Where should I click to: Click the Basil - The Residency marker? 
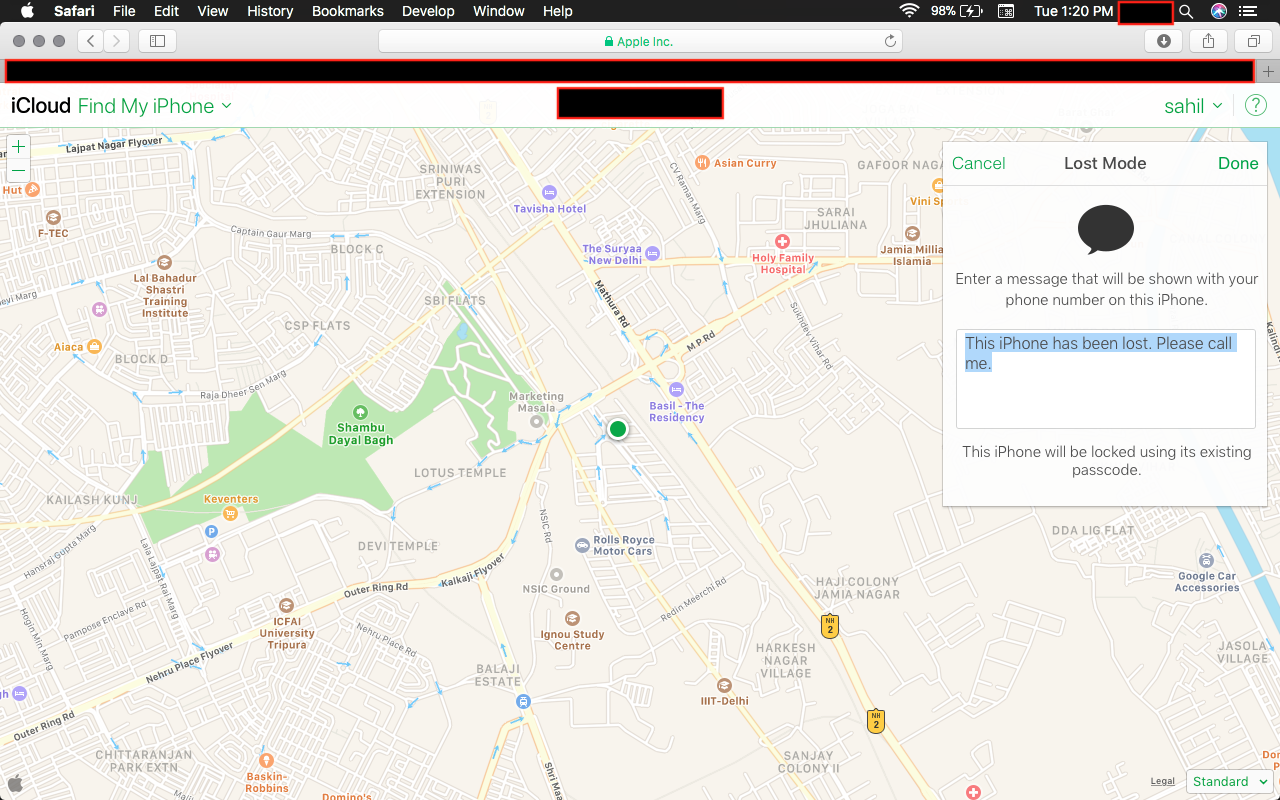coord(676,390)
